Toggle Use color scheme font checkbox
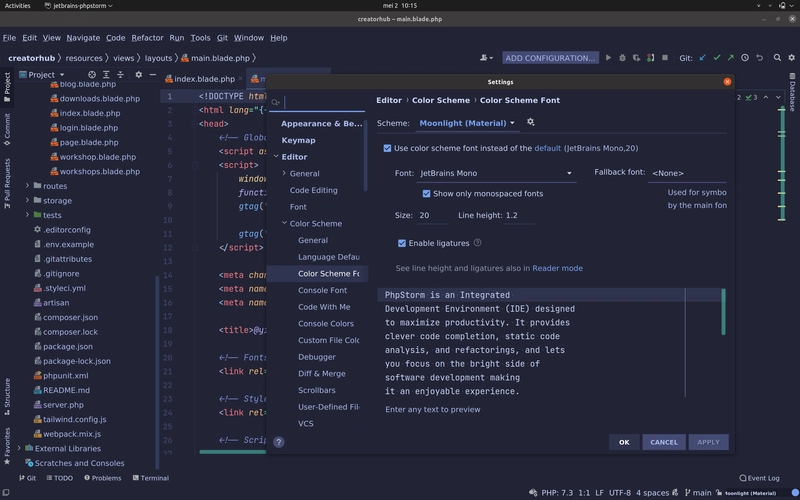800x500 pixels. tap(387, 148)
